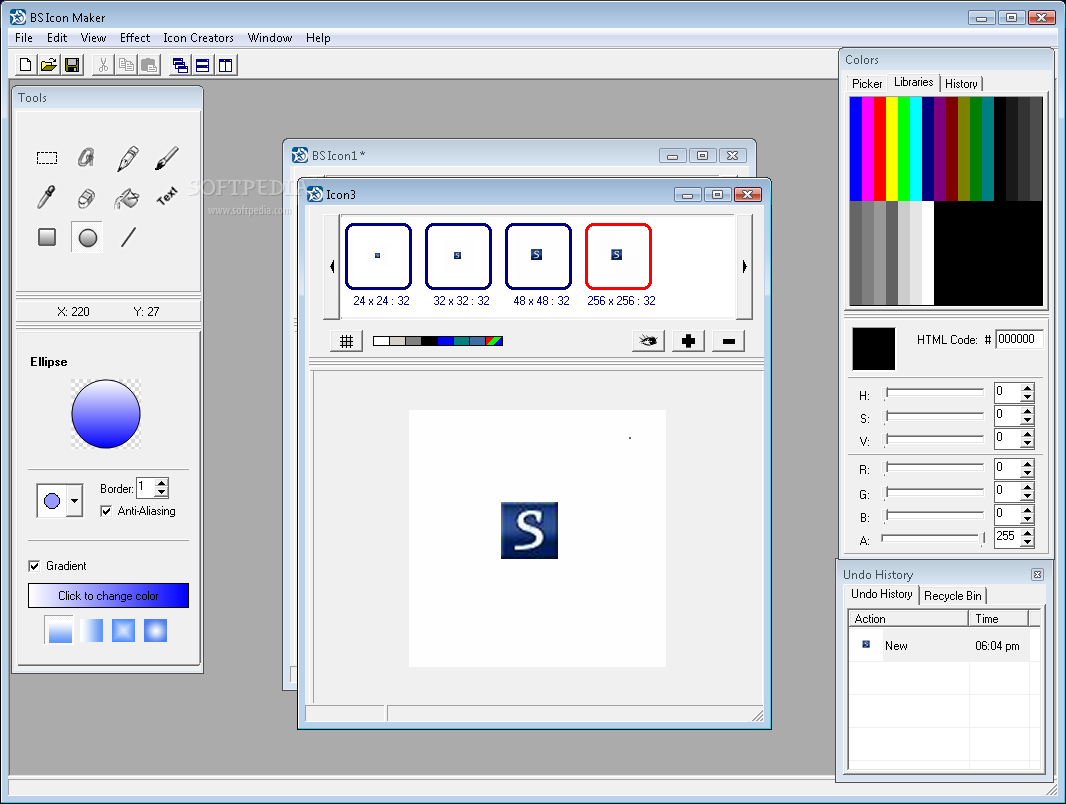Decrease the Border value with down arrow

[x=162, y=492]
